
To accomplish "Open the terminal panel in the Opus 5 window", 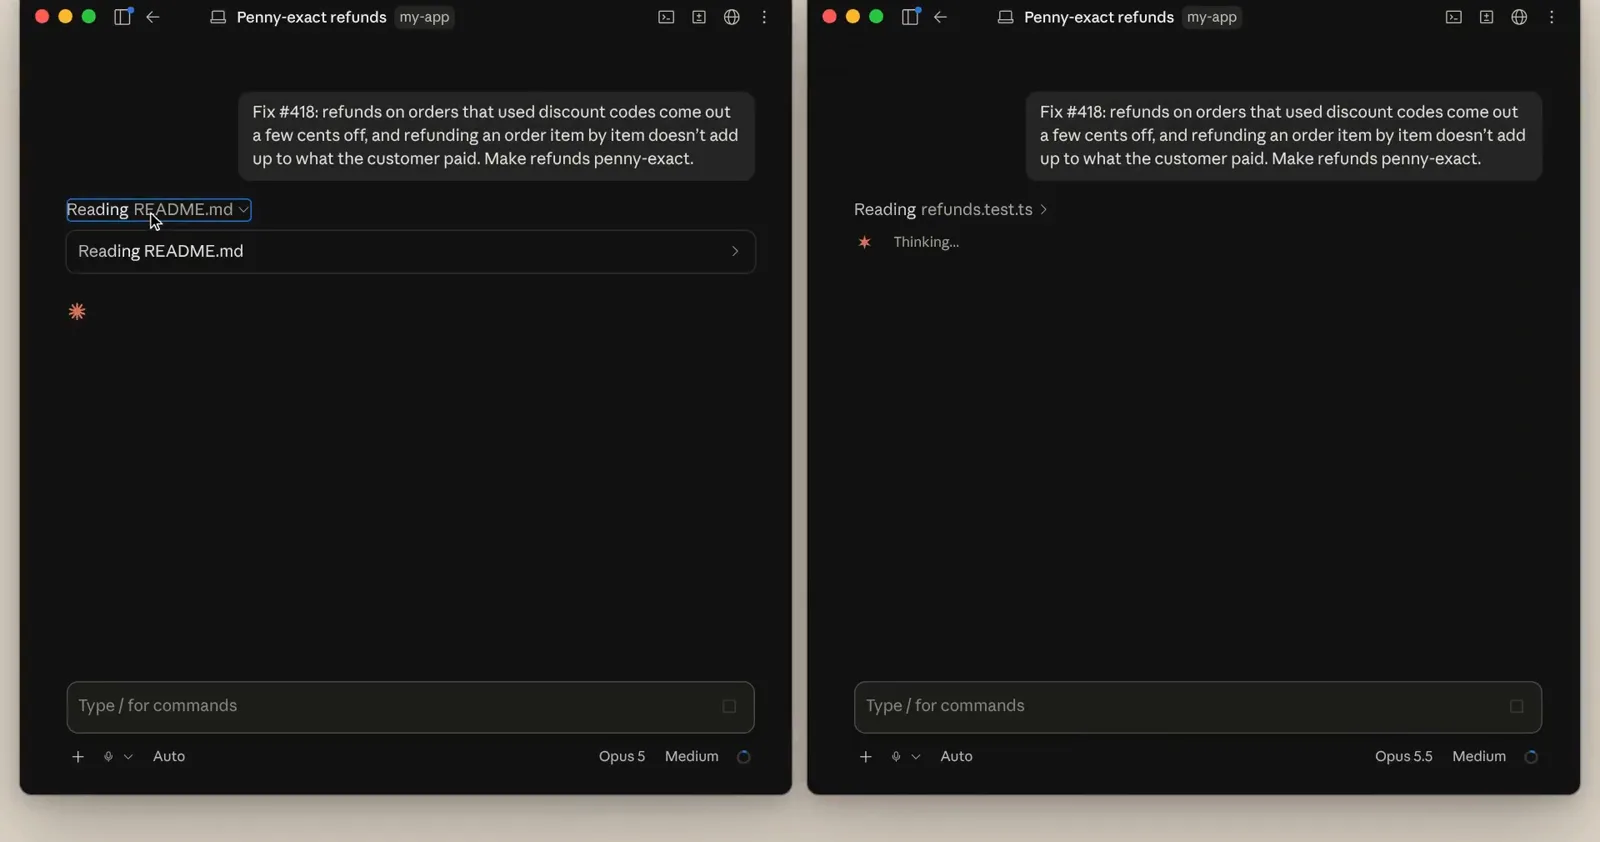I will click(x=666, y=17).
